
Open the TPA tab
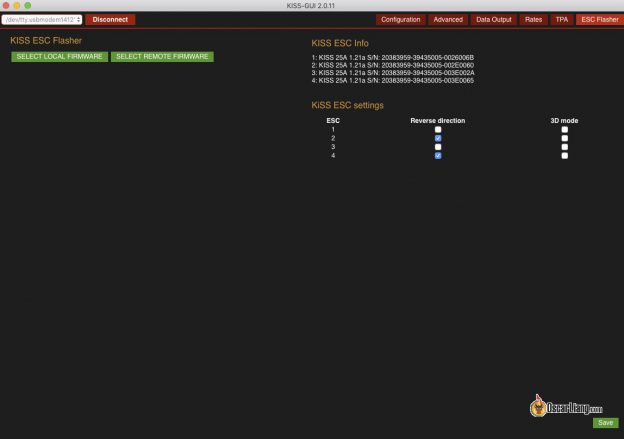[562, 19]
